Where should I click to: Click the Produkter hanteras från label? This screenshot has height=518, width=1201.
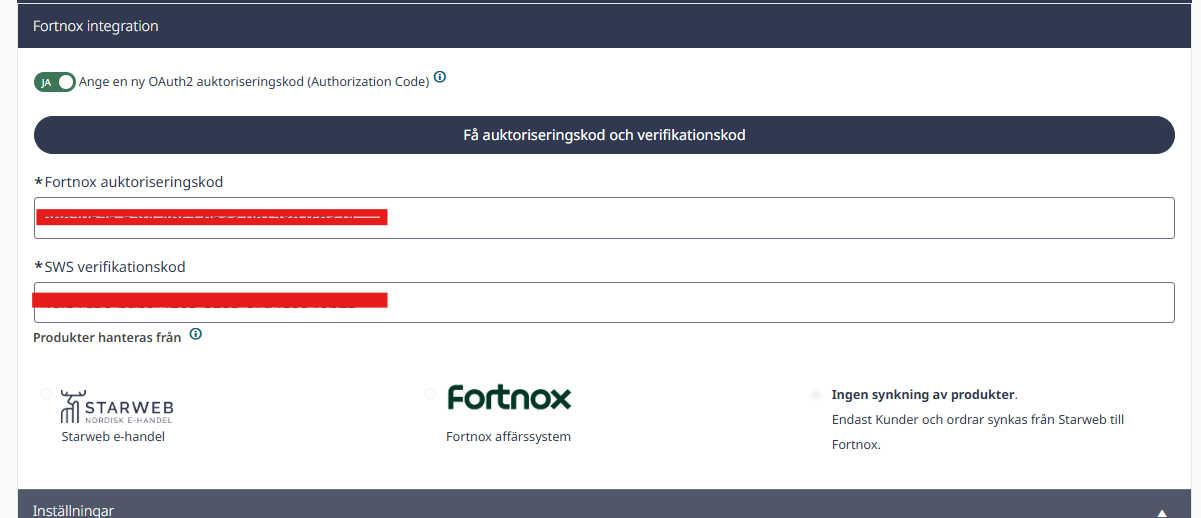(x=107, y=338)
